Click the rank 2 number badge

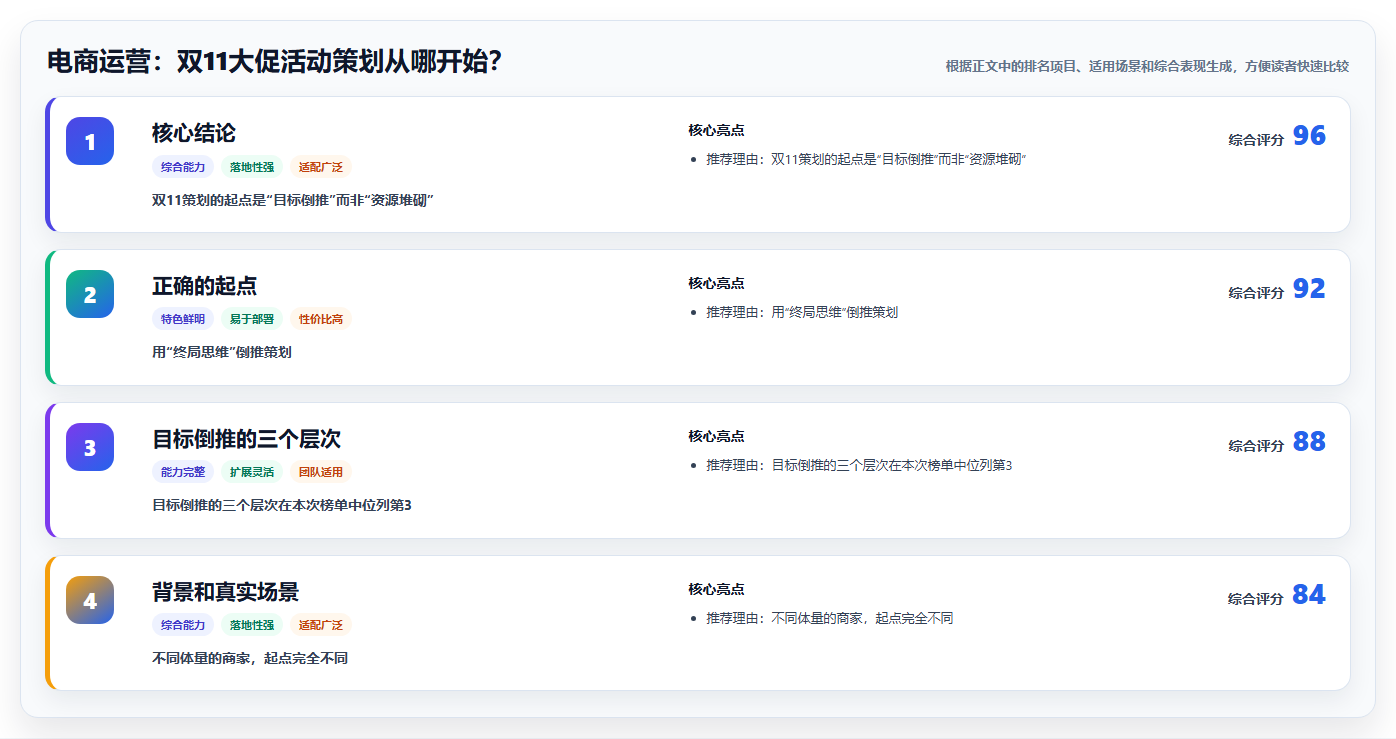click(90, 294)
